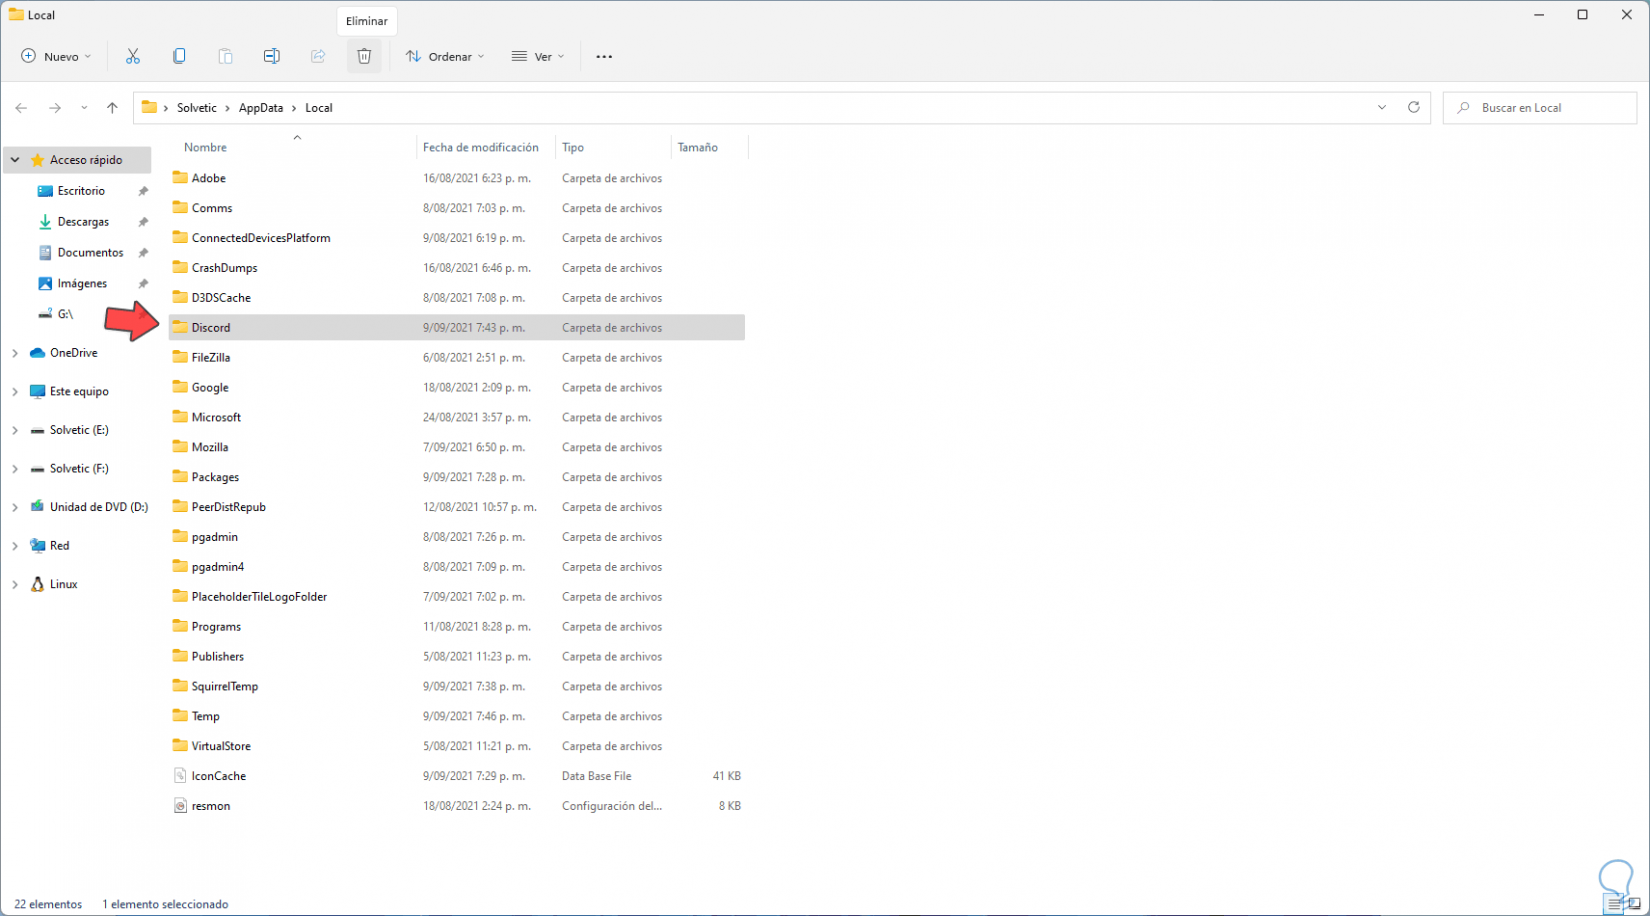Expand the Solvetic (E:) drive node
This screenshot has width=1650, height=916.
pyautogui.click(x=15, y=430)
